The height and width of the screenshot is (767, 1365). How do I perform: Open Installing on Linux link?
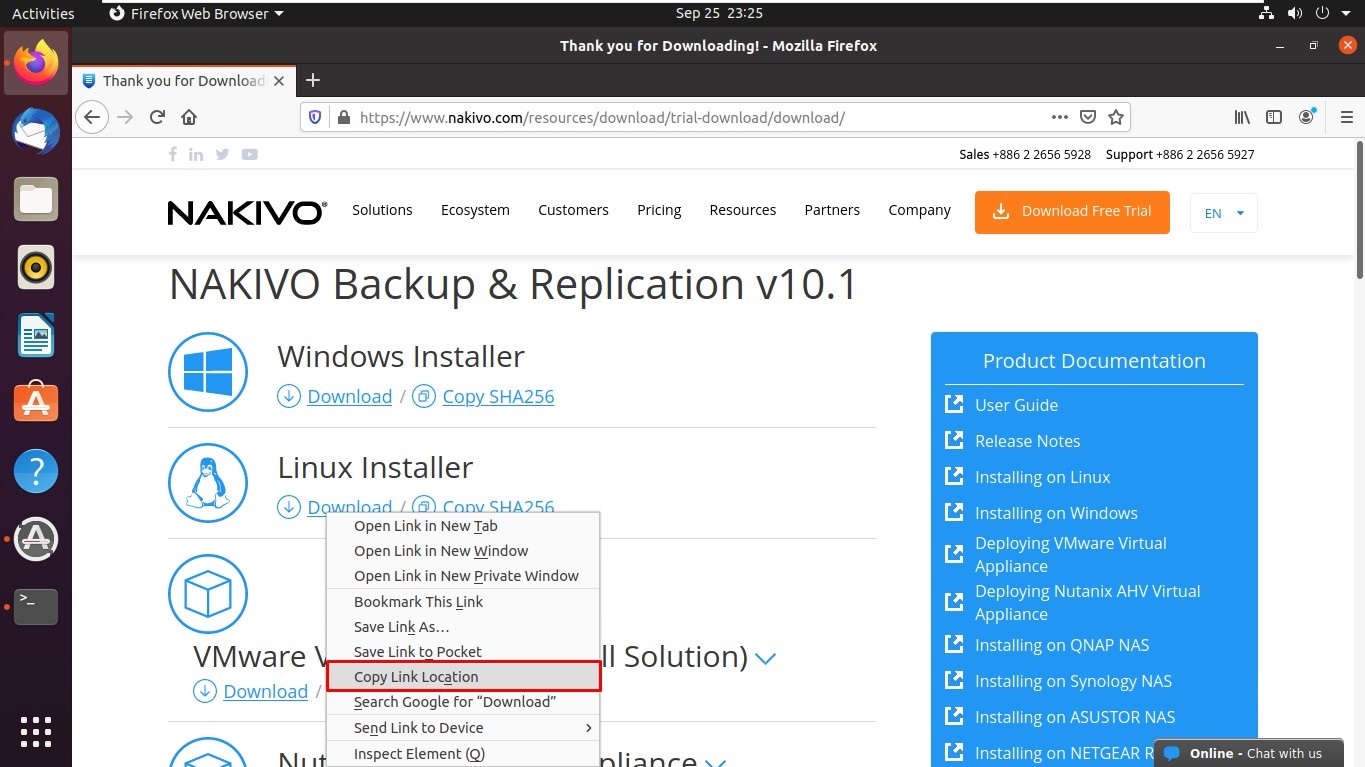point(1042,477)
